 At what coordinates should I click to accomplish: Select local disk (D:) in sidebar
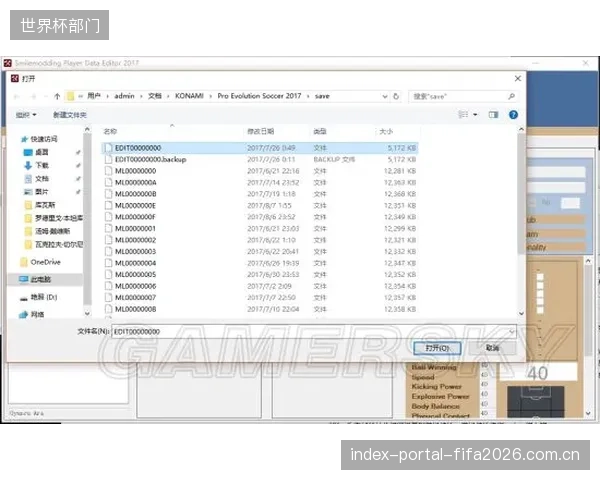click(39, 297)
